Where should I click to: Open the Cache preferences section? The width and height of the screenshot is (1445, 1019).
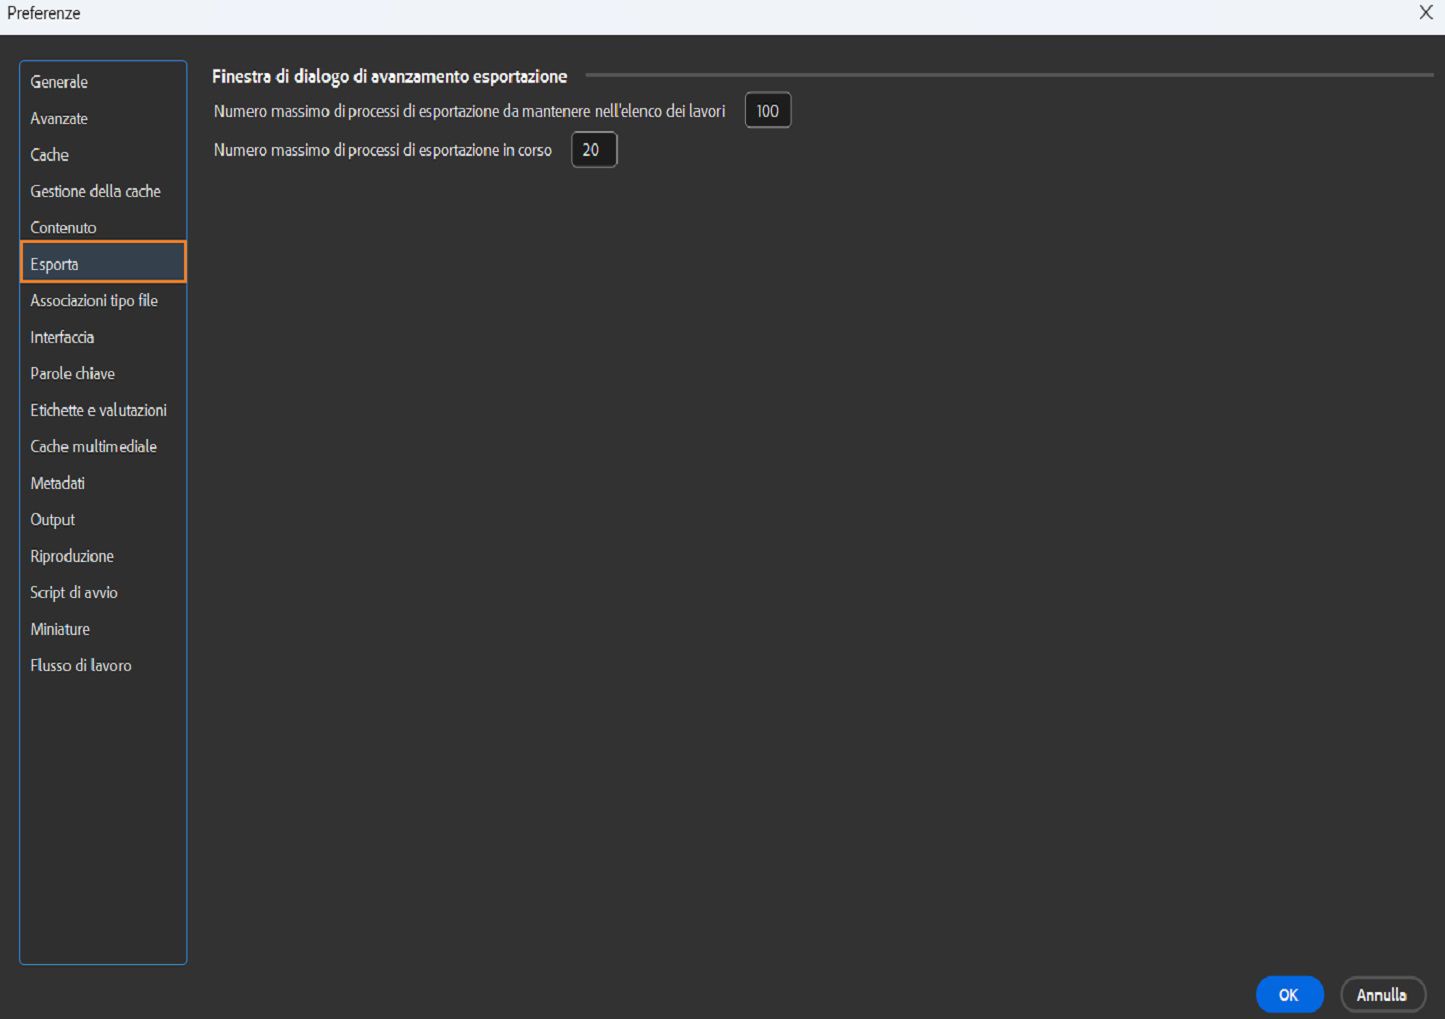pyautogui.click(x=103, y=155)
